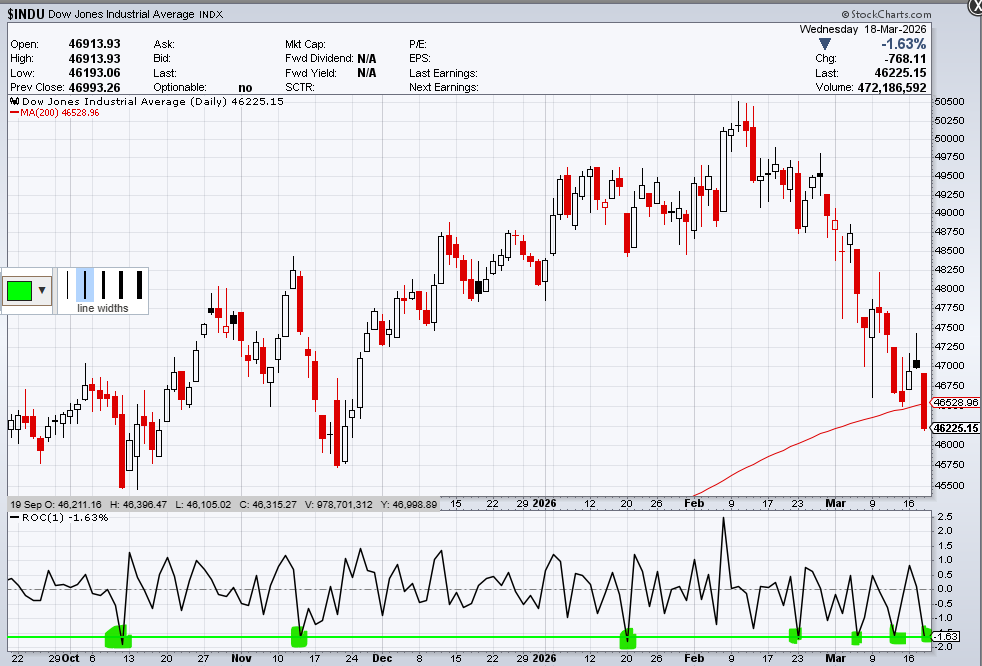Click the "MA(200) 46528.96" legend text

click(x=59, y=113)
